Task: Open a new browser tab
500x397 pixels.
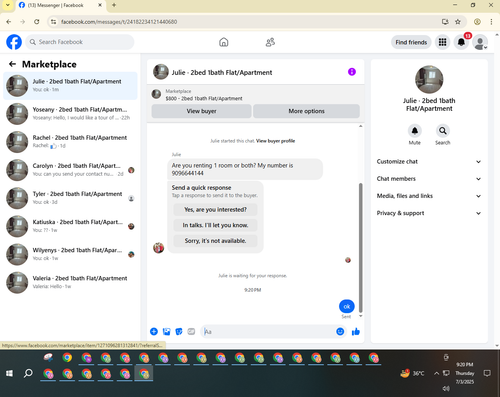Action: tap(114, 5)
